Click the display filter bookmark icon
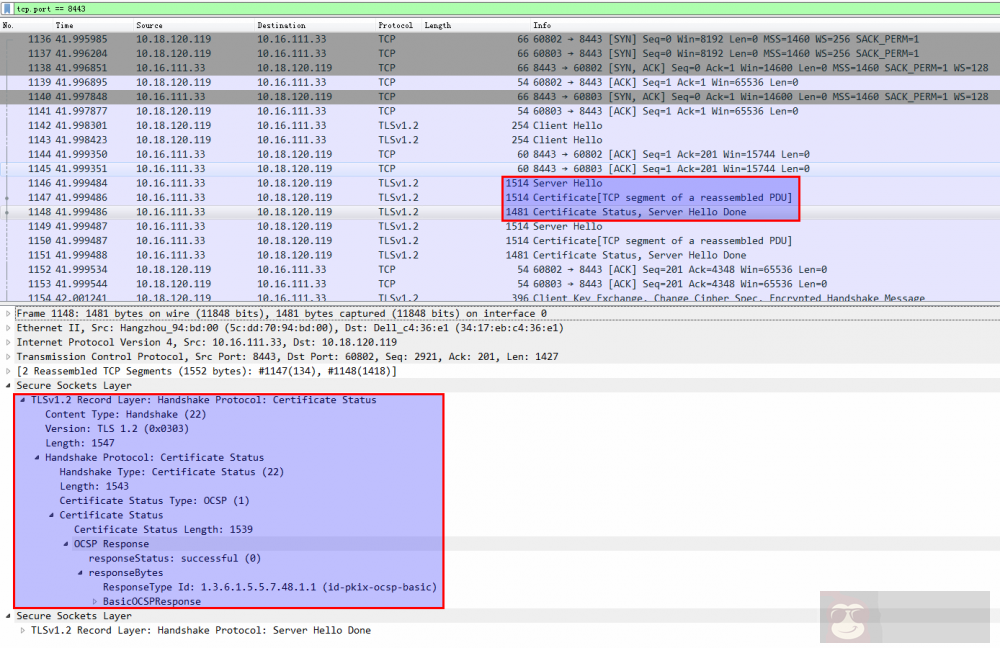Image resolution: width=1000 pixels, height=648 pixels. coord(8,8)
